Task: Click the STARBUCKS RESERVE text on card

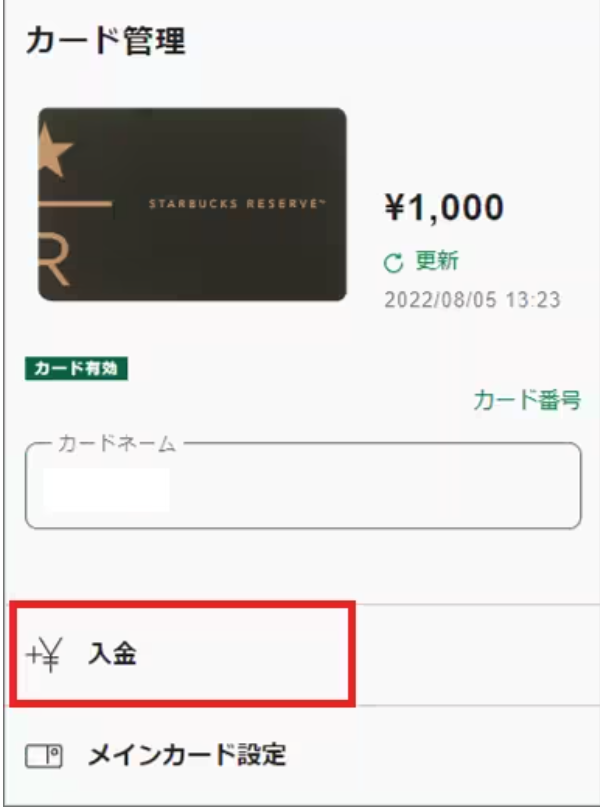Action: point(237,204)
